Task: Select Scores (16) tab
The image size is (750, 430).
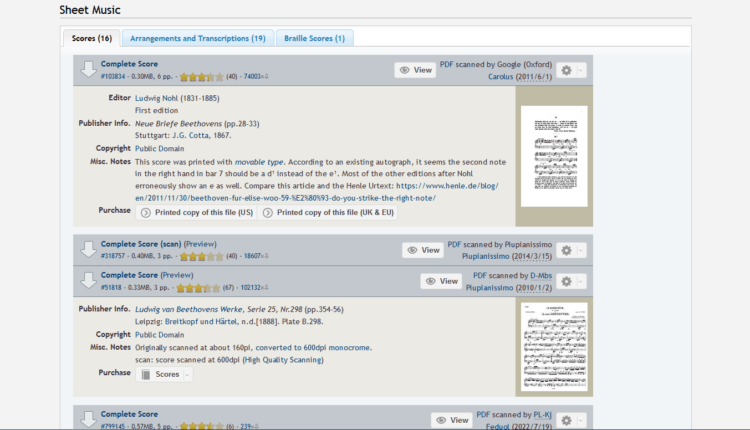Action: [x=92, y=38]
